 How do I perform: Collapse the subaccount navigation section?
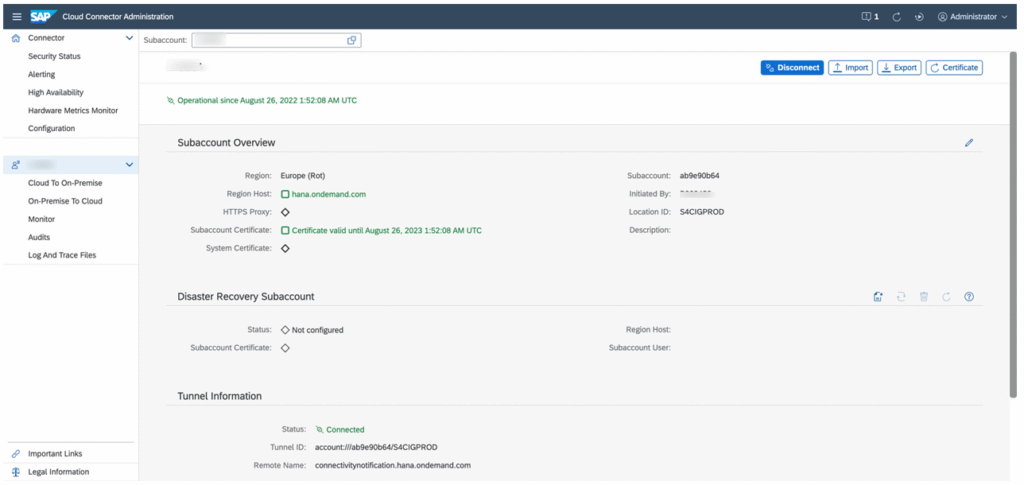pos(129,164)
